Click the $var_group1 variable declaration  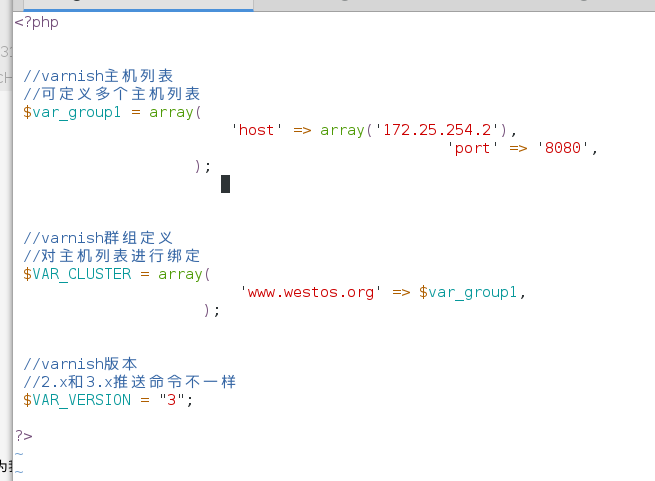click(x=72, y=112)
